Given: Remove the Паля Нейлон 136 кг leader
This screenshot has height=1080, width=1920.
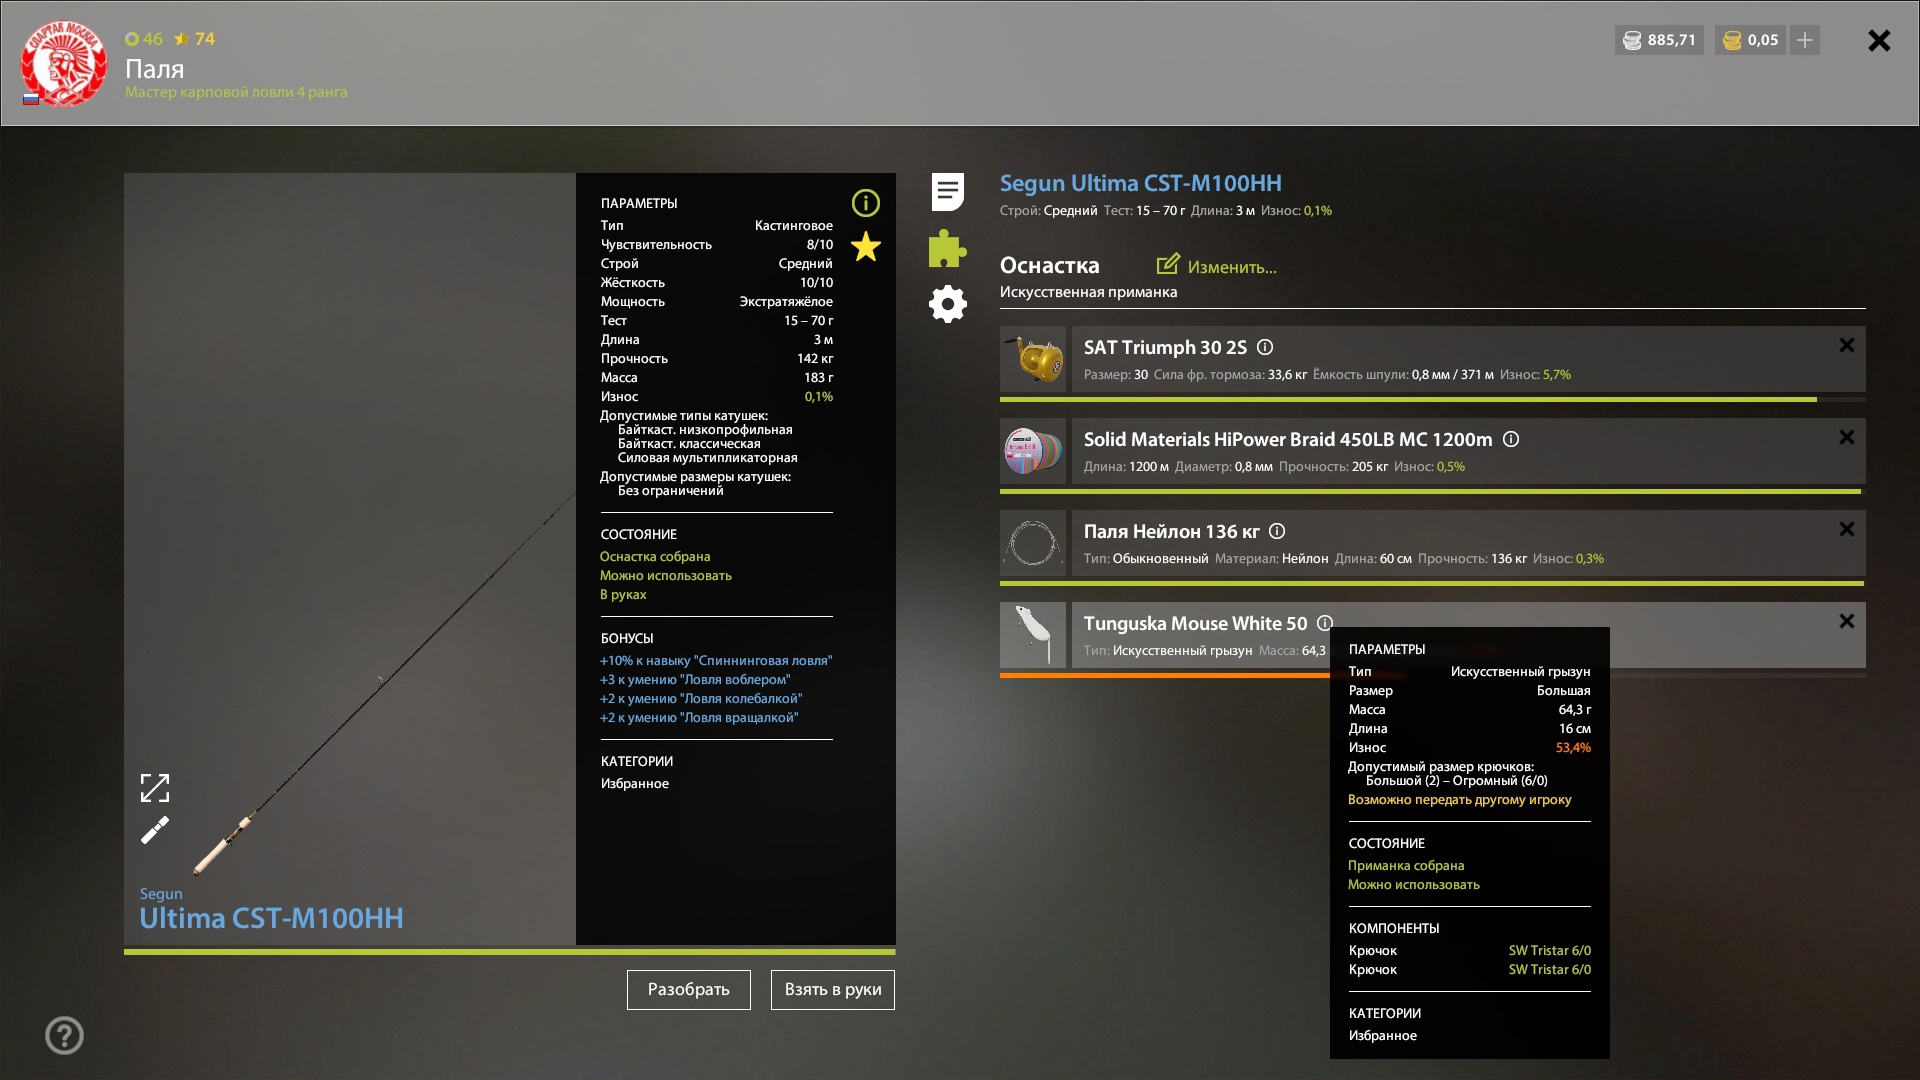Looking at the screenshot, I should tap(1847, 529).
